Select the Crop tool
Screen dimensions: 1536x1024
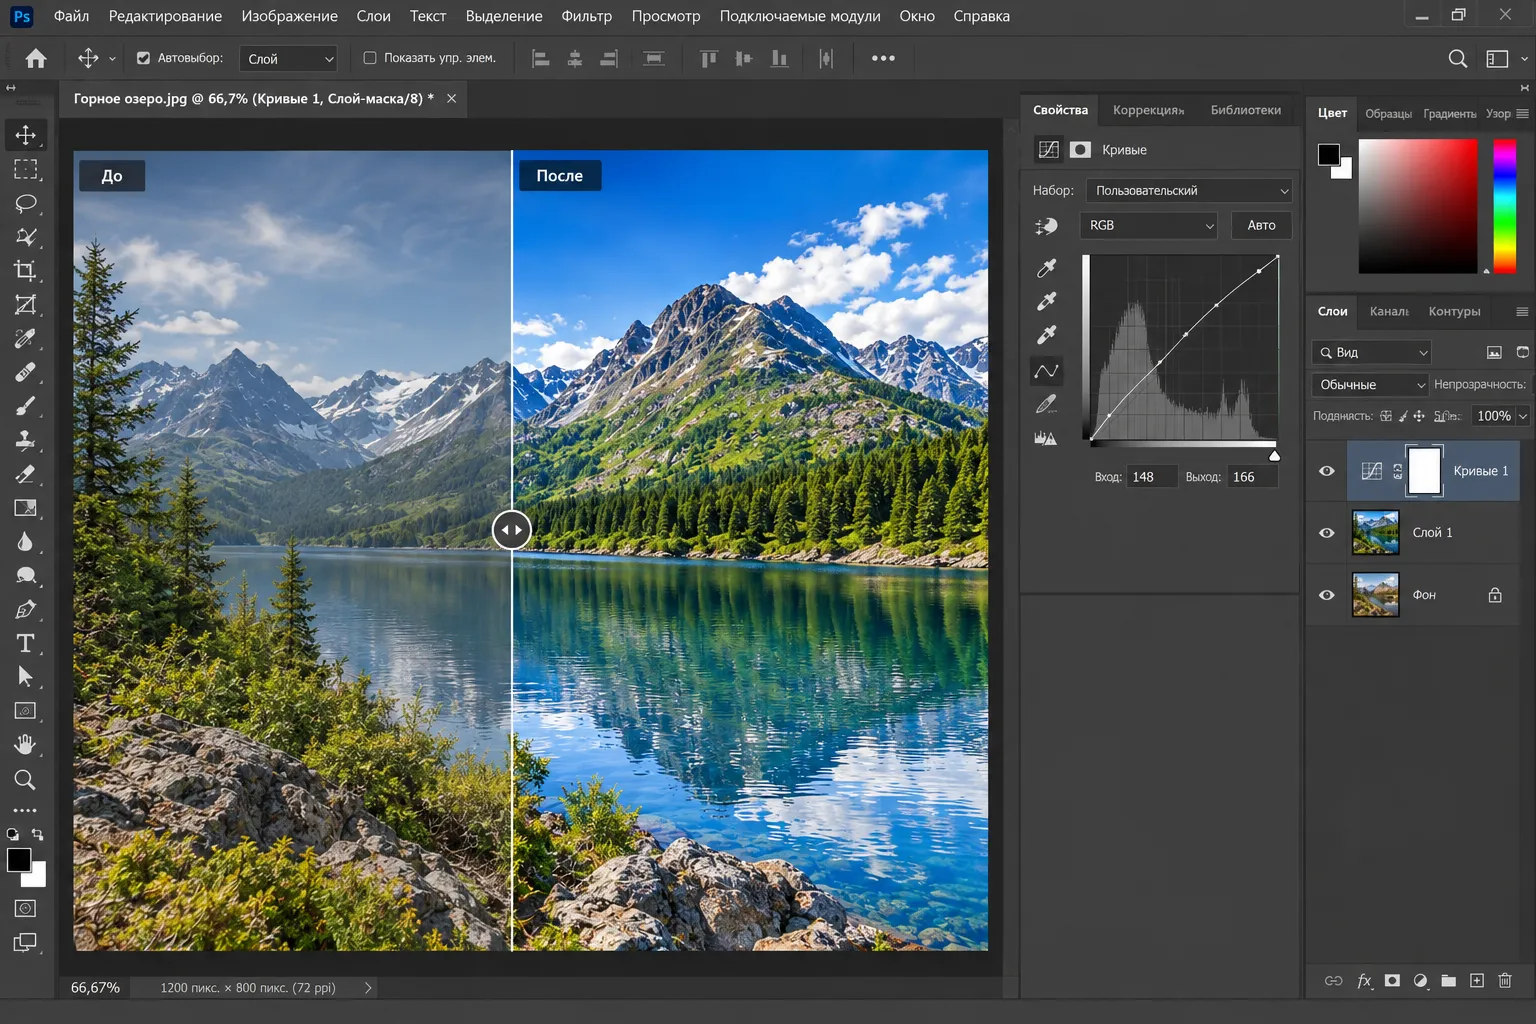click(26, 271)
